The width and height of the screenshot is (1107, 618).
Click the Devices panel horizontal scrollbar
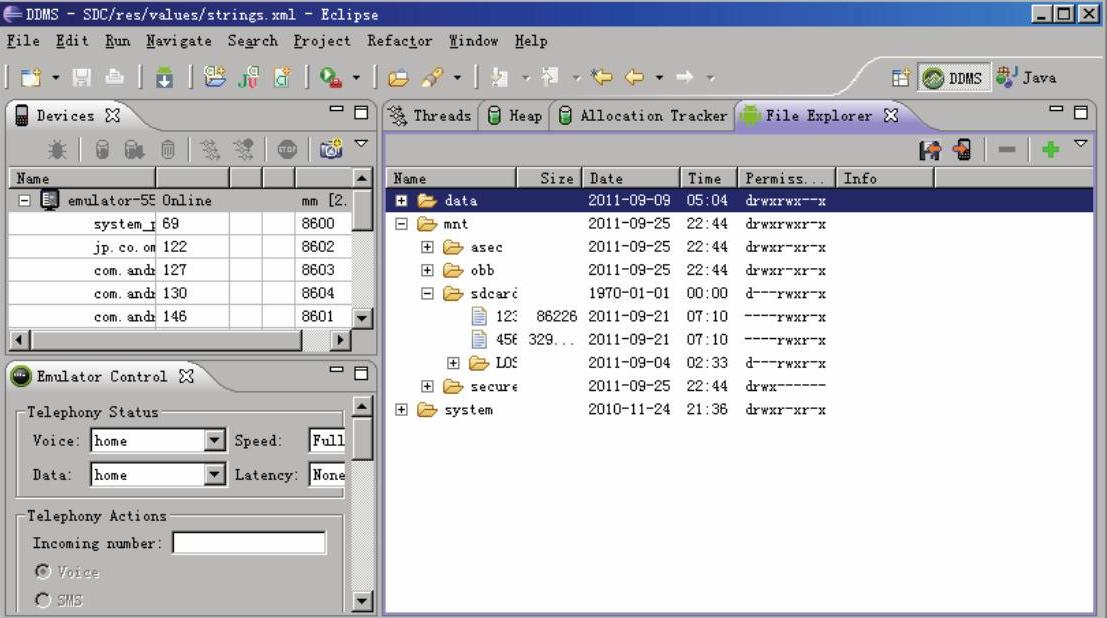pos(165,340)
